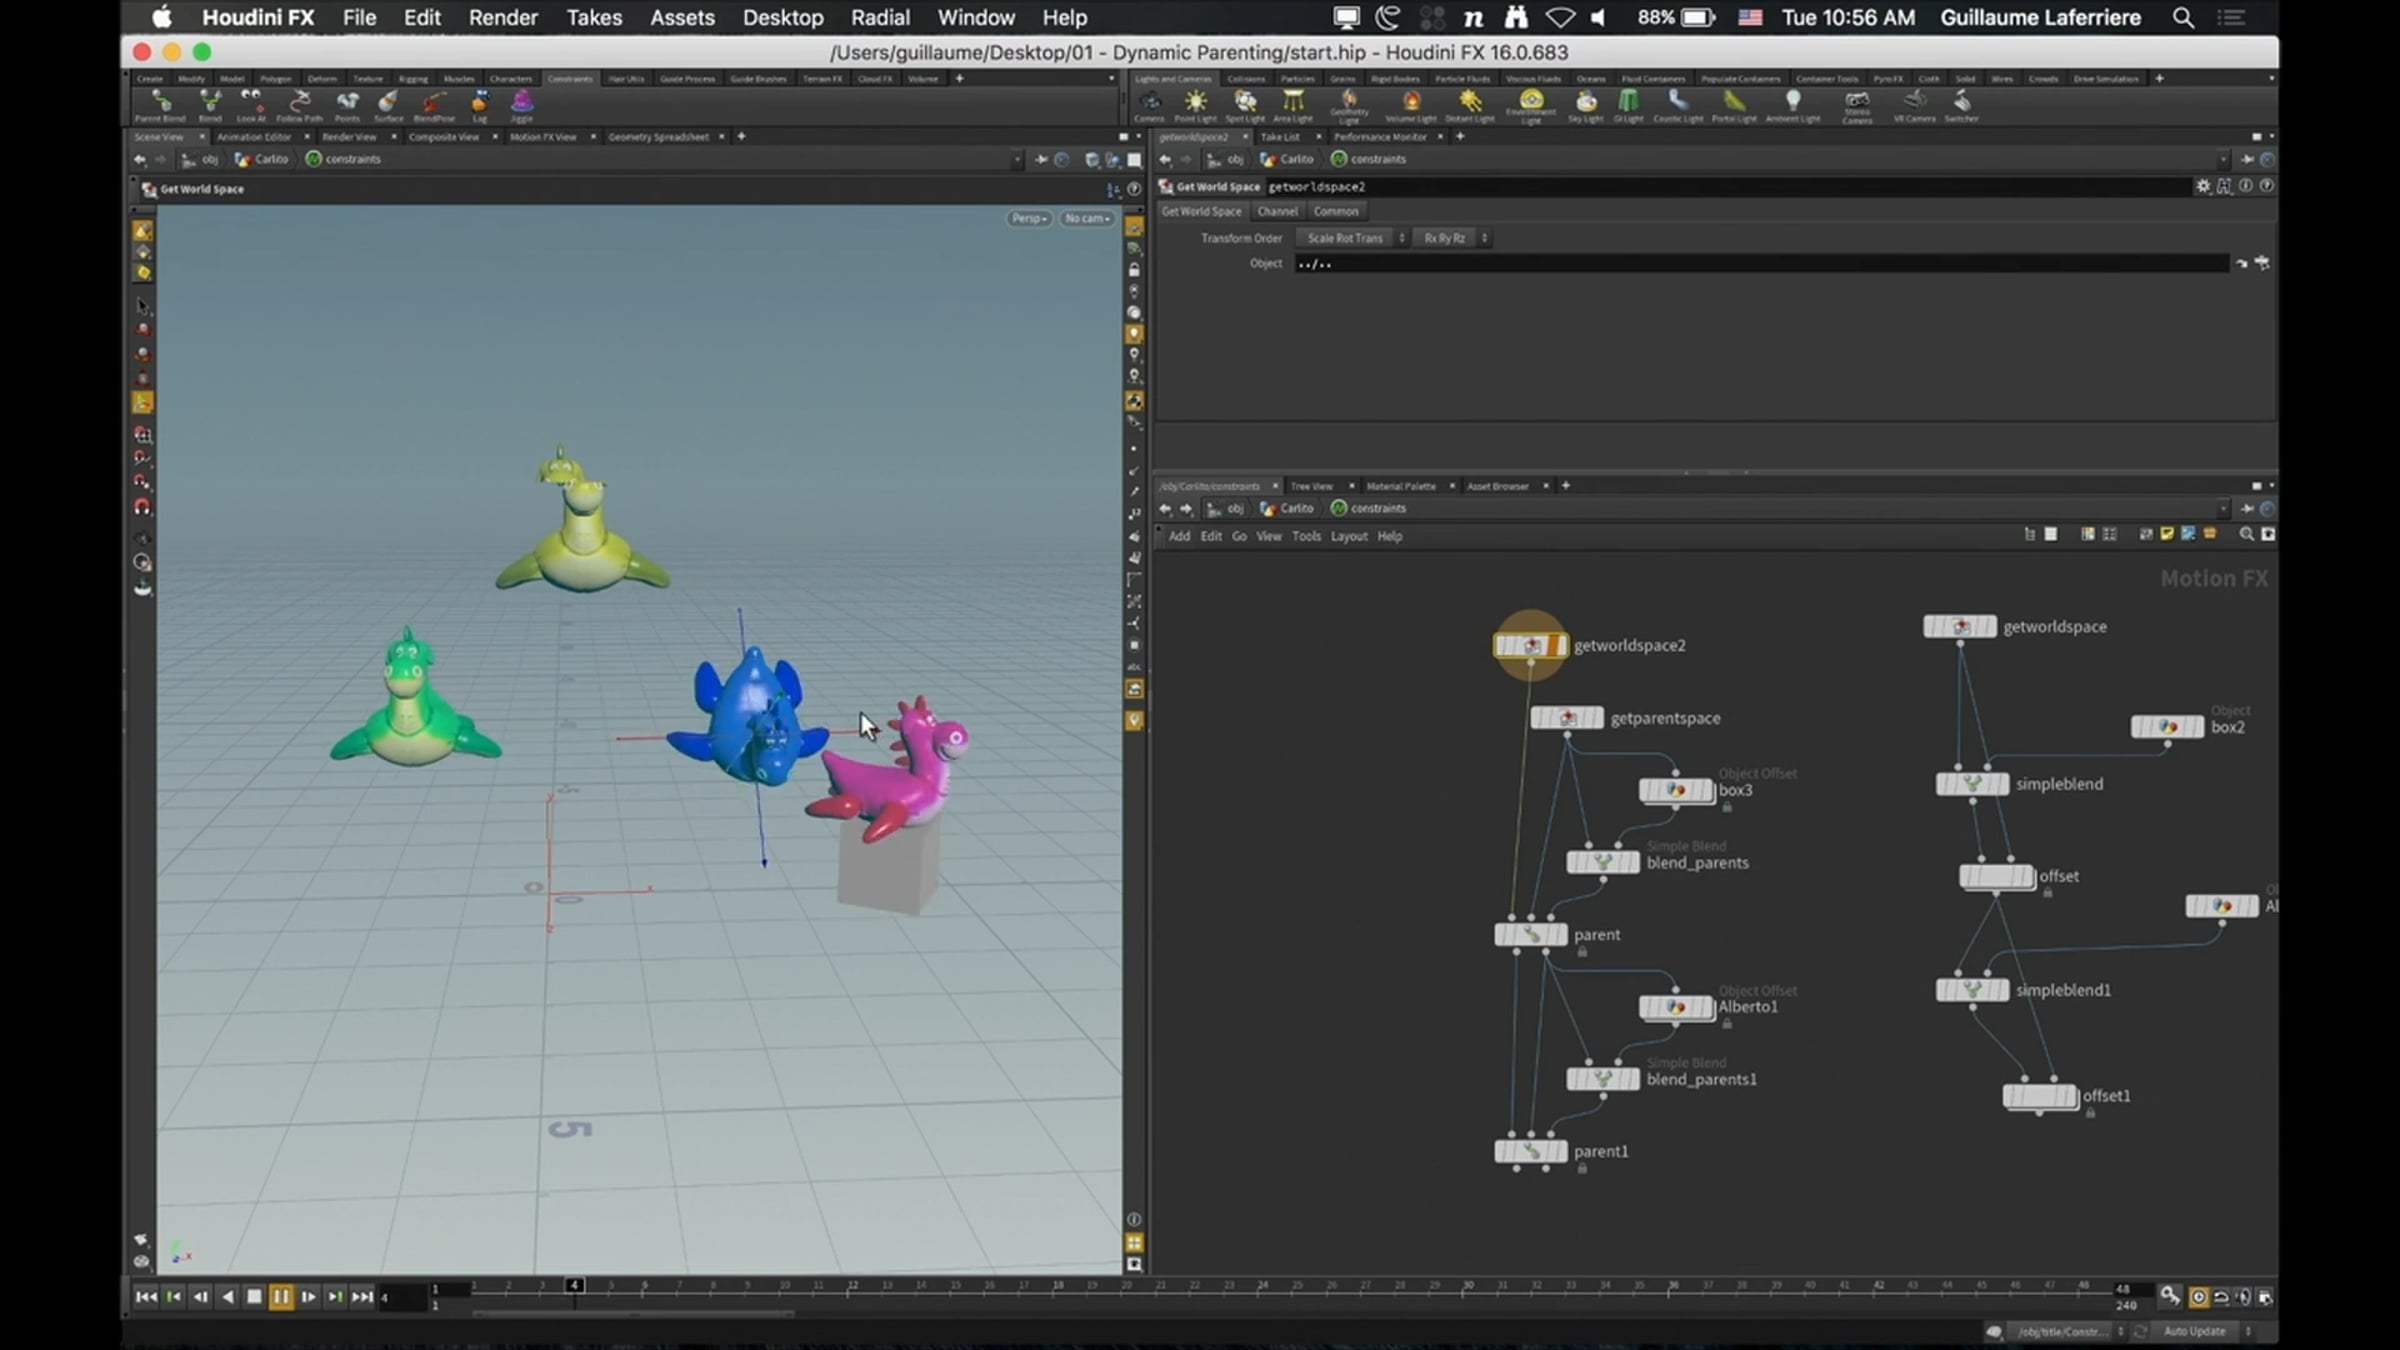Open the Animation Editor tab
The image size is (2400, 1350).
[x=254, y=137]
